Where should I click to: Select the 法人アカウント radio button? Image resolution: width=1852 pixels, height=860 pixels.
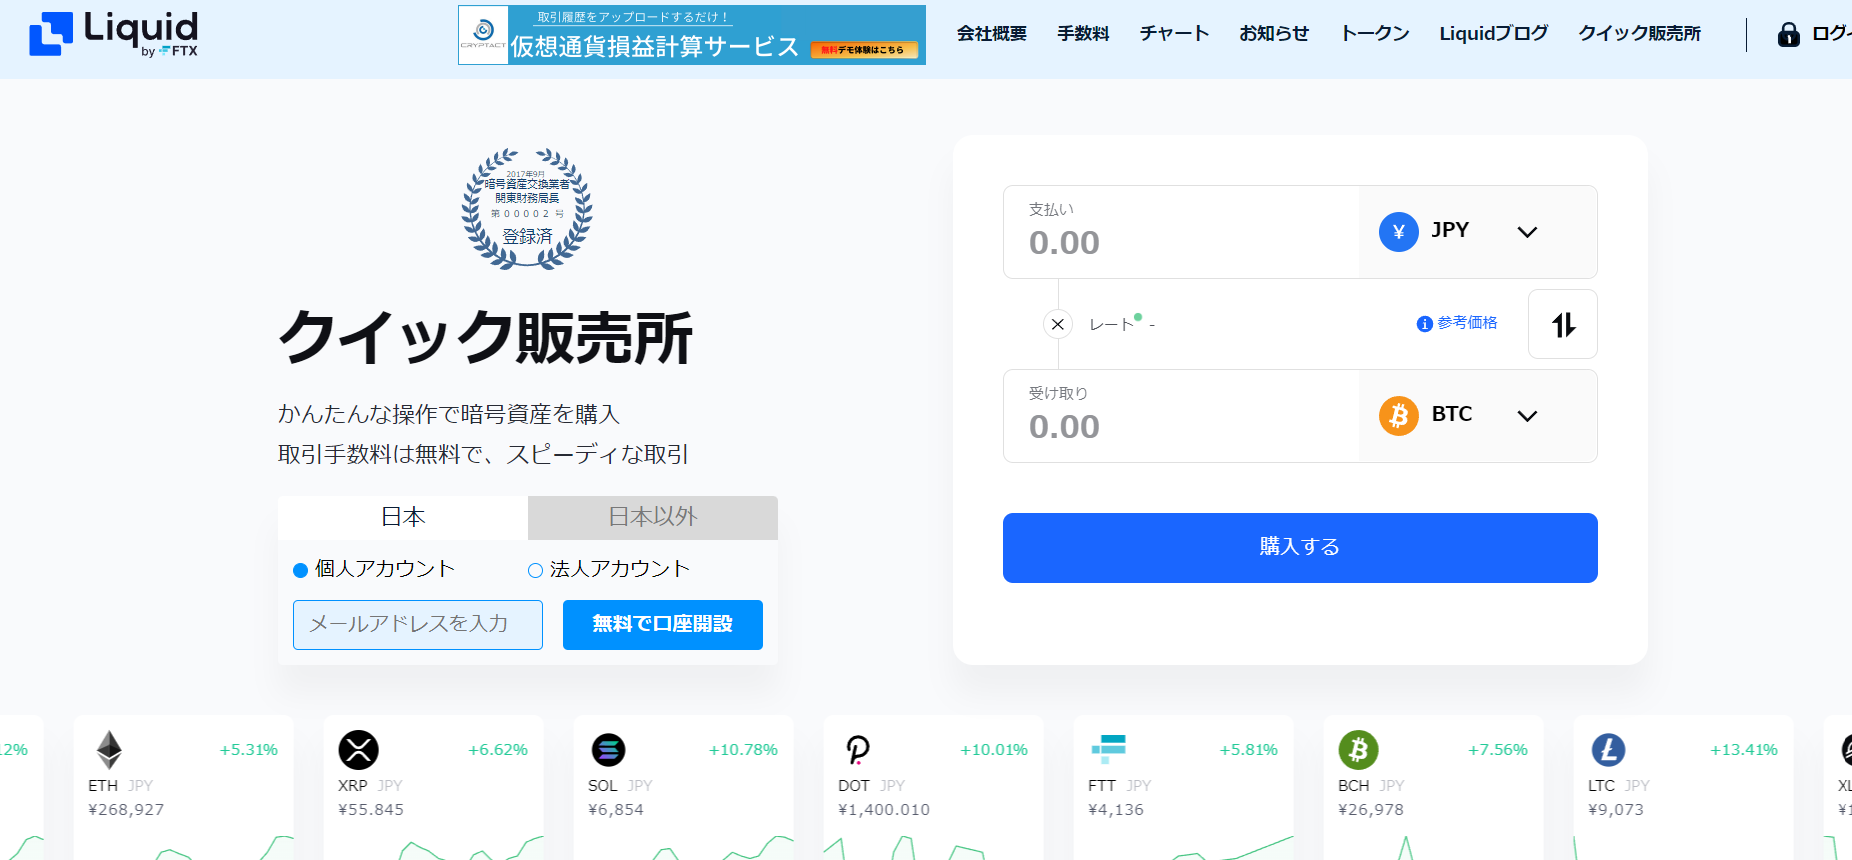[x=535, y=570]
